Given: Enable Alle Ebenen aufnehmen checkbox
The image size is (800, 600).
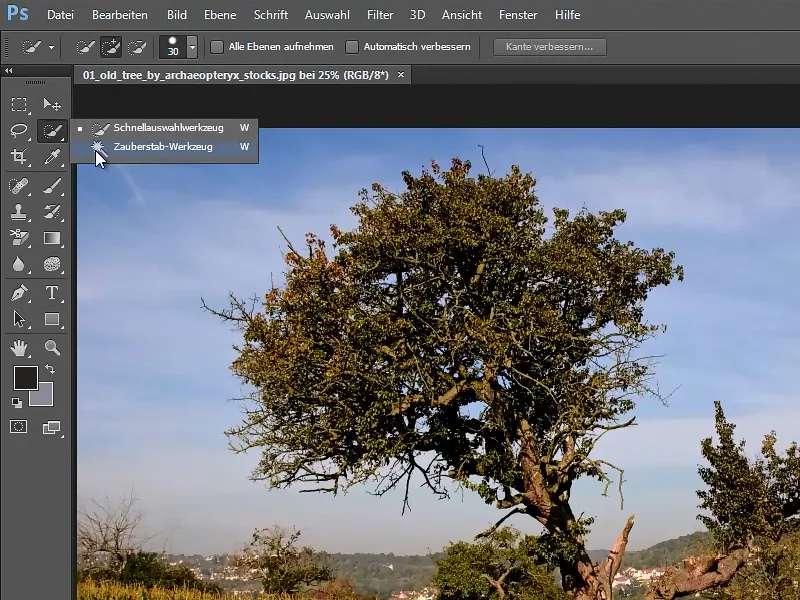Looking at the screenshot, I should click(217, 47).
